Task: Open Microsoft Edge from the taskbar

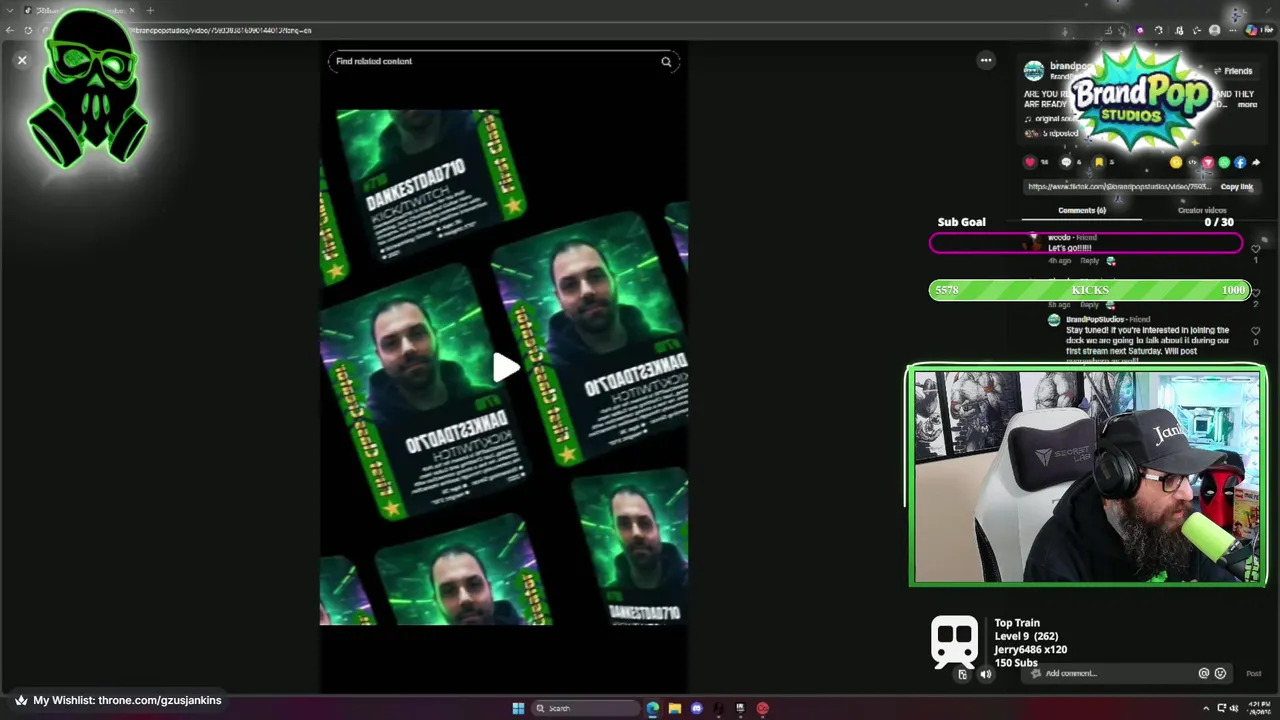Action: point(653,708)
